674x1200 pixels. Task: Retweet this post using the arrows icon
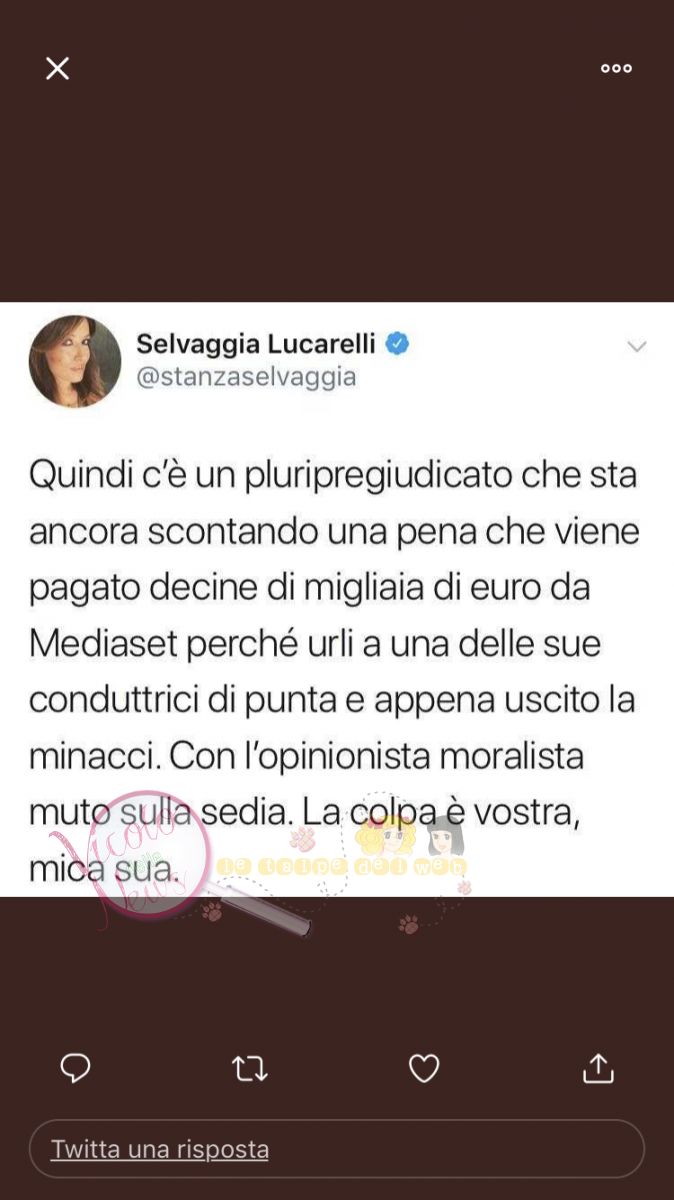point(250,1069)
